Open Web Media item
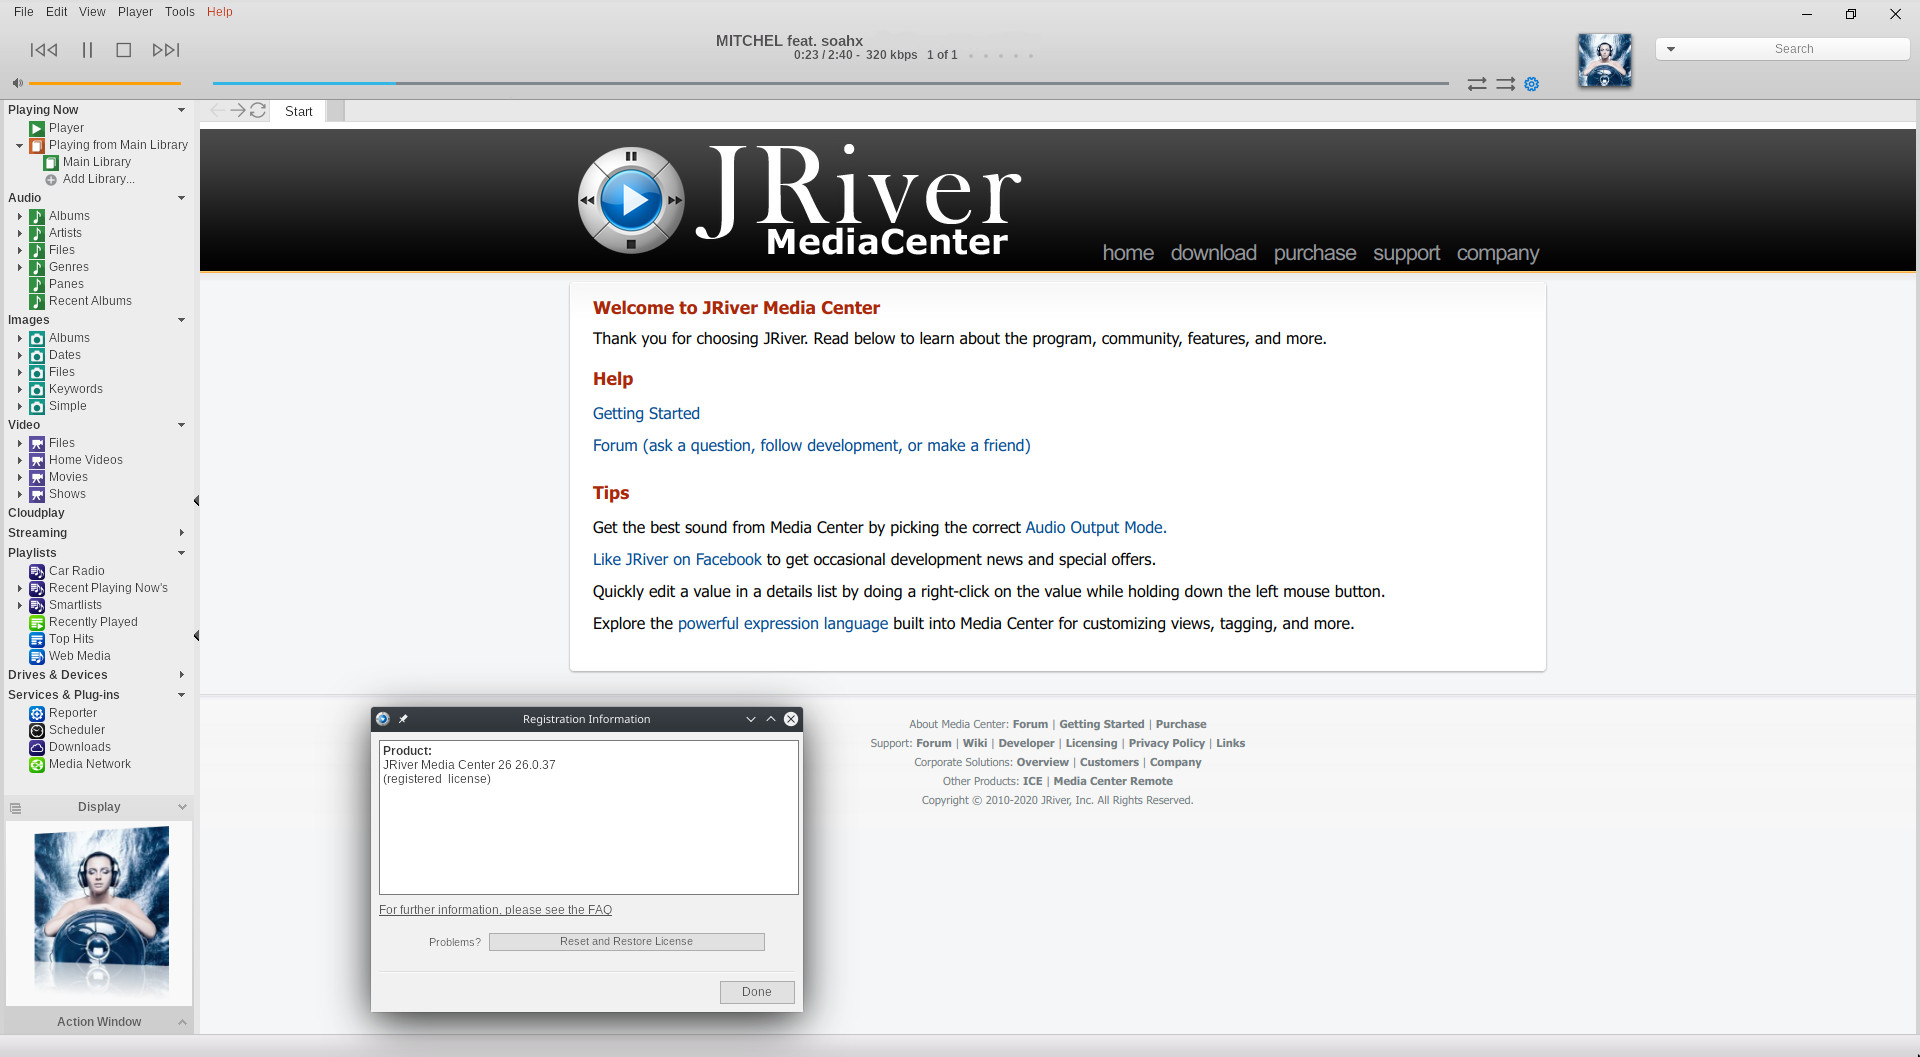Image resolution: width=1920 pixels, height=1057 pixels. (80, 656)
